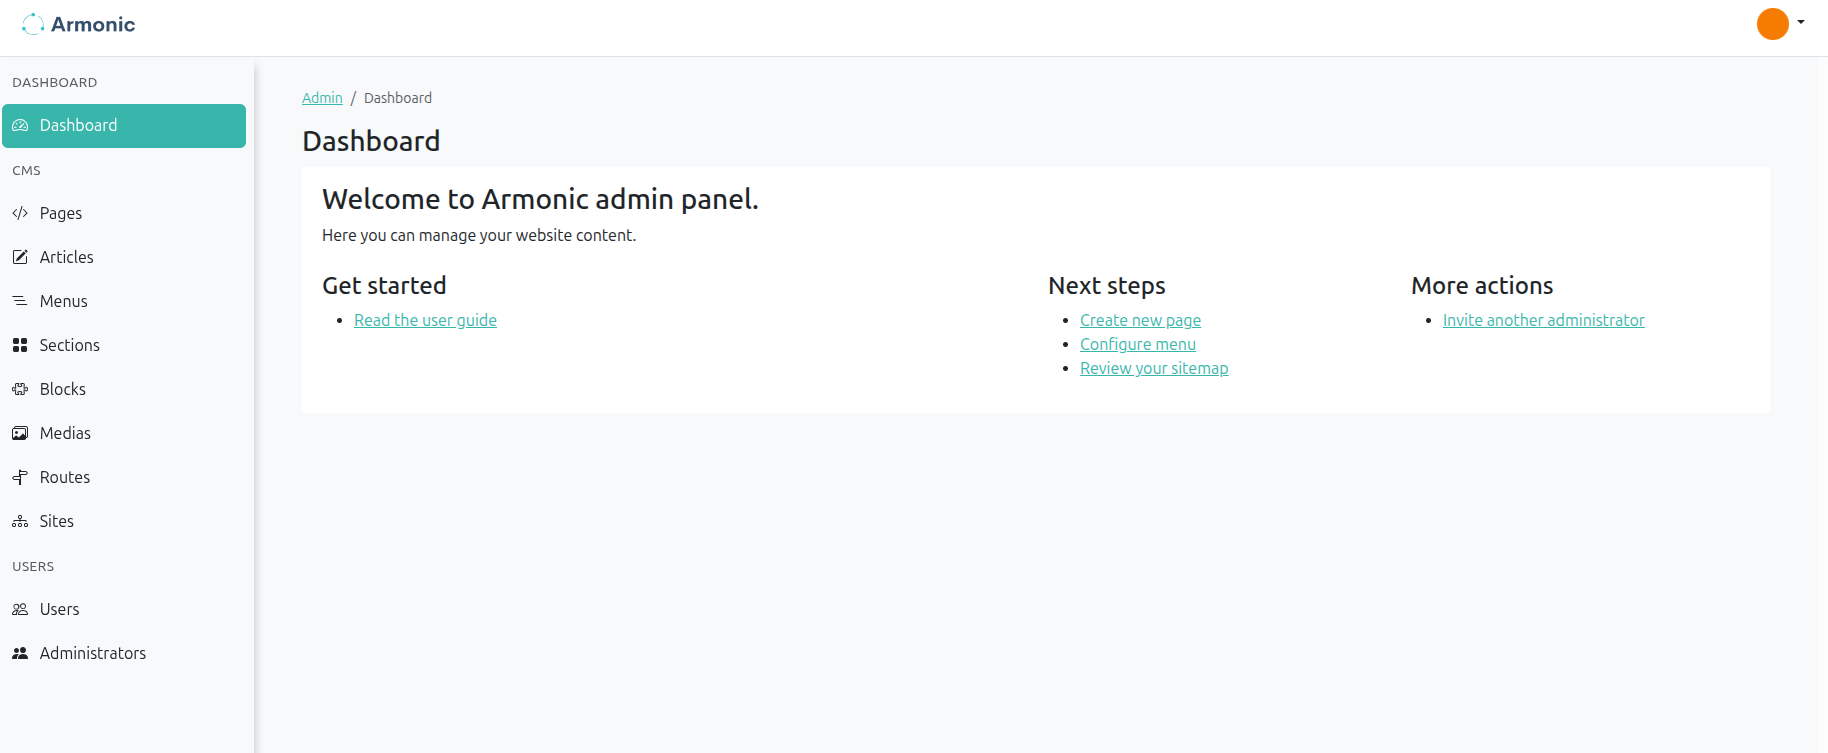Image resolution: width=1828 pixels, height=753 pixels.
Task: Click the Menus list icon
Action: point(20,301)
